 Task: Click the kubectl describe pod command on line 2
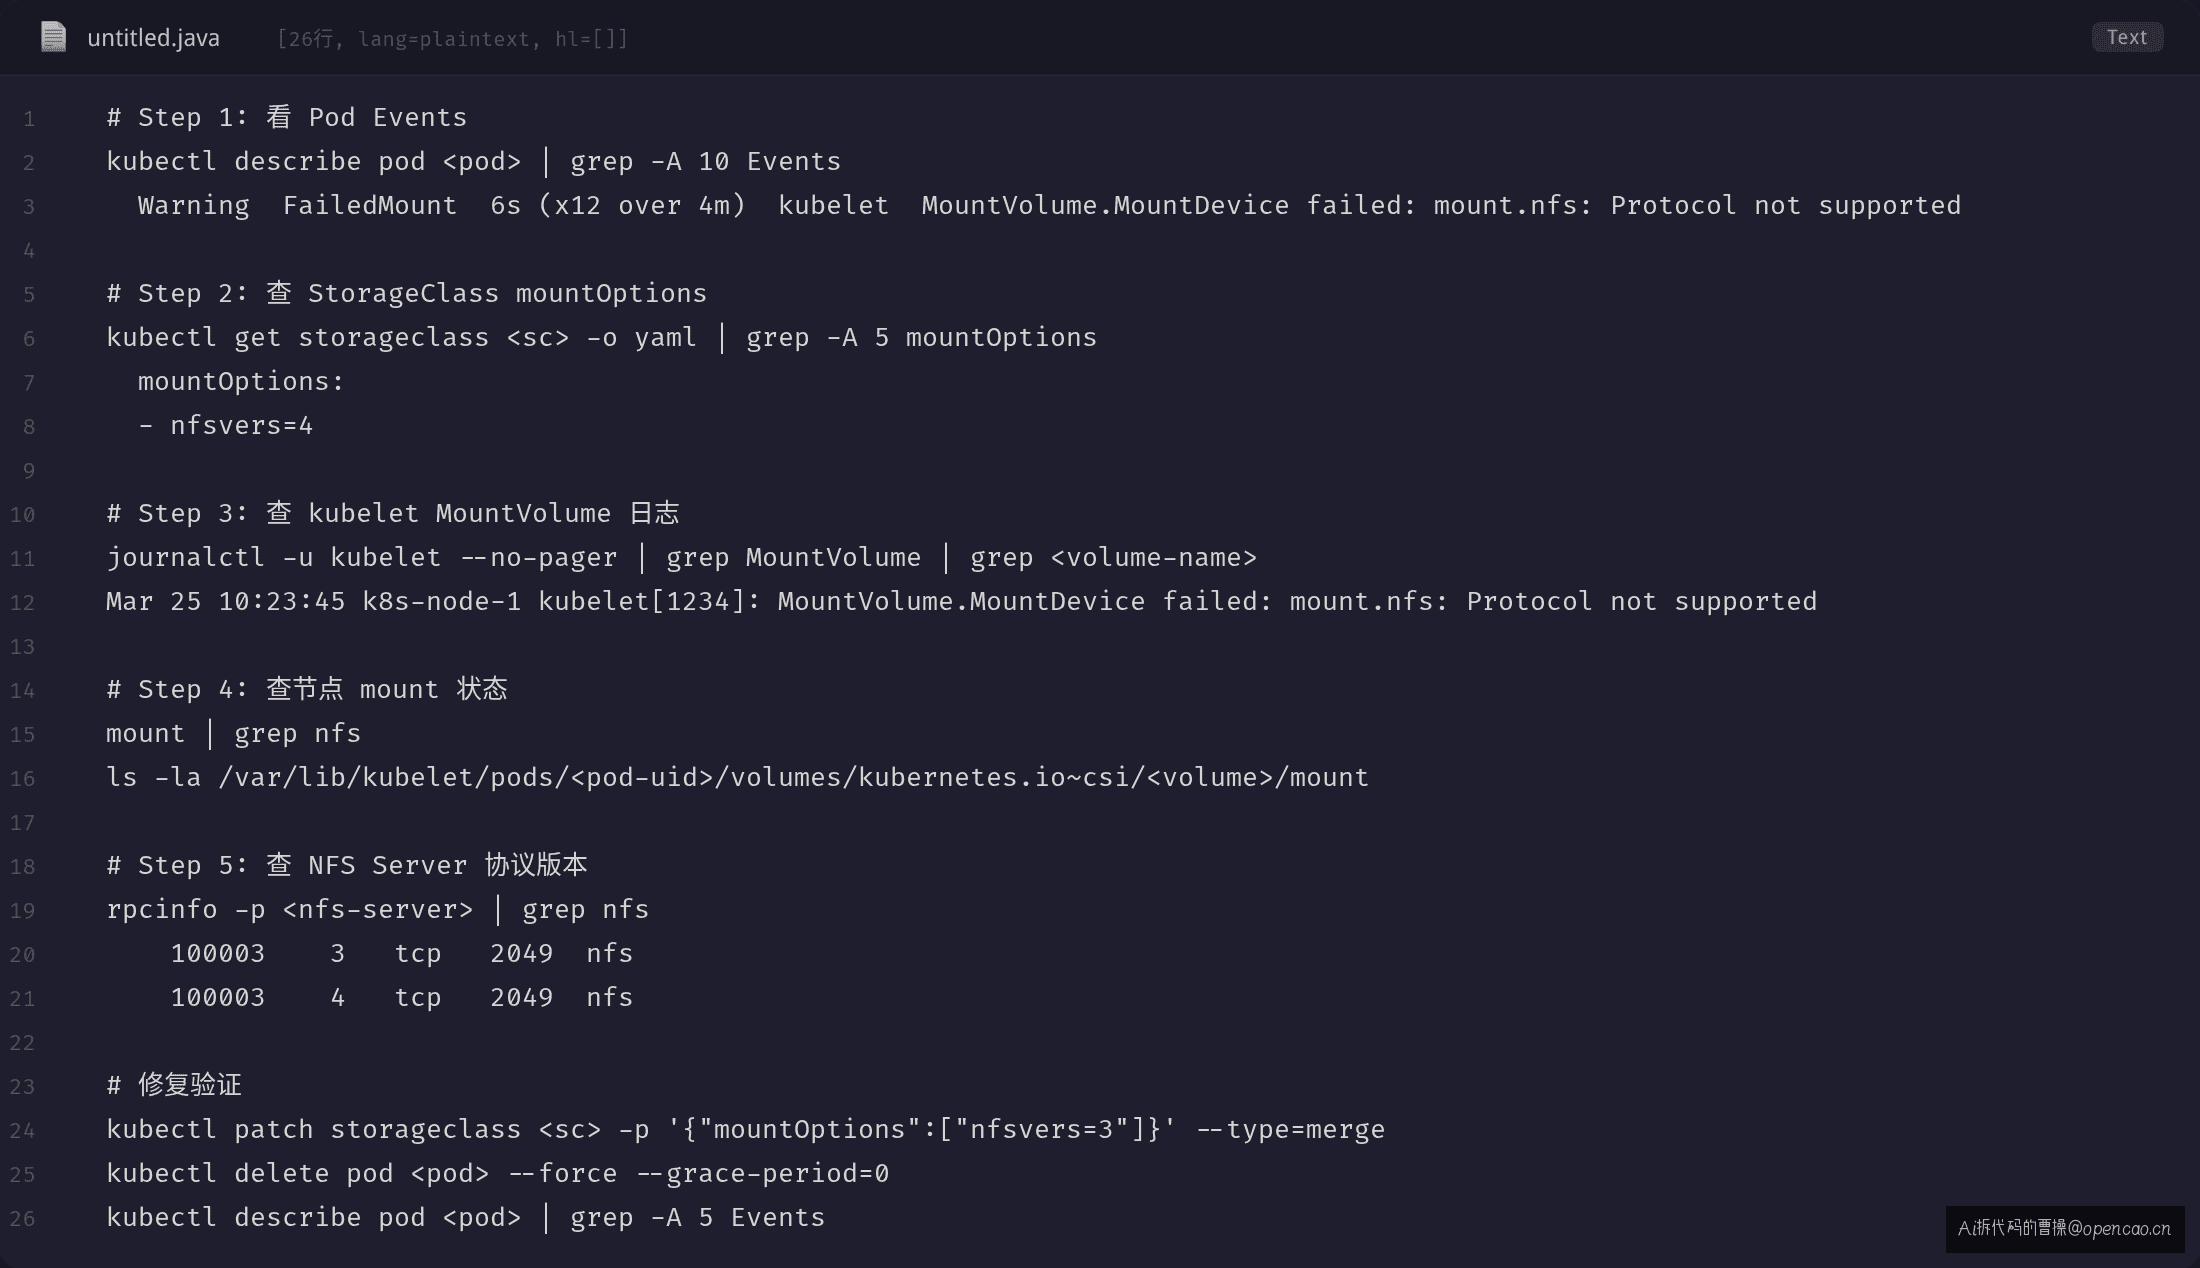[x=474, y=161]
